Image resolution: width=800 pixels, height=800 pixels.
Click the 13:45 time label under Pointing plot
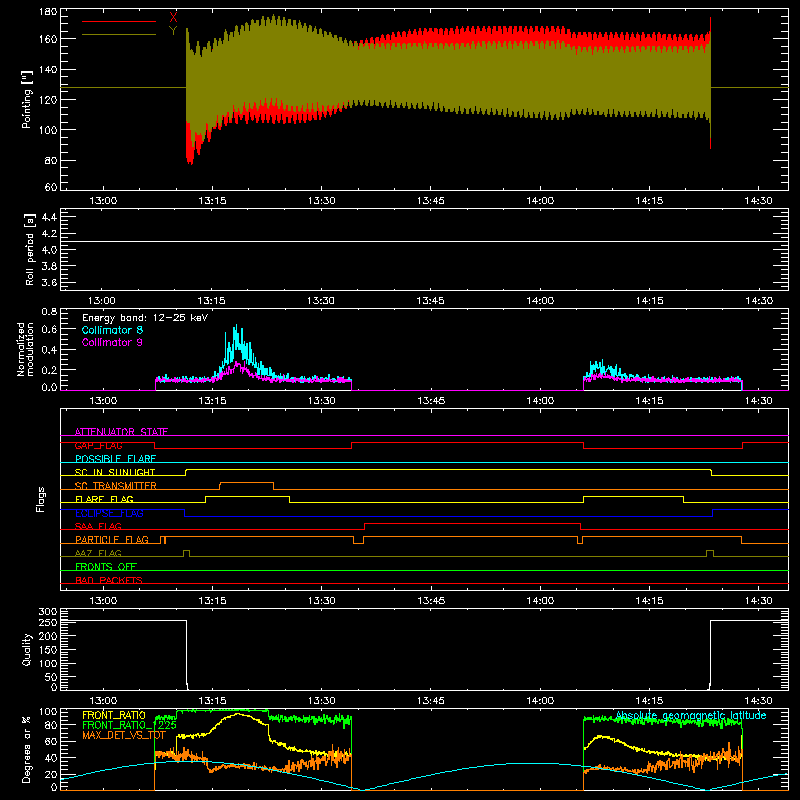click(431, 201)
